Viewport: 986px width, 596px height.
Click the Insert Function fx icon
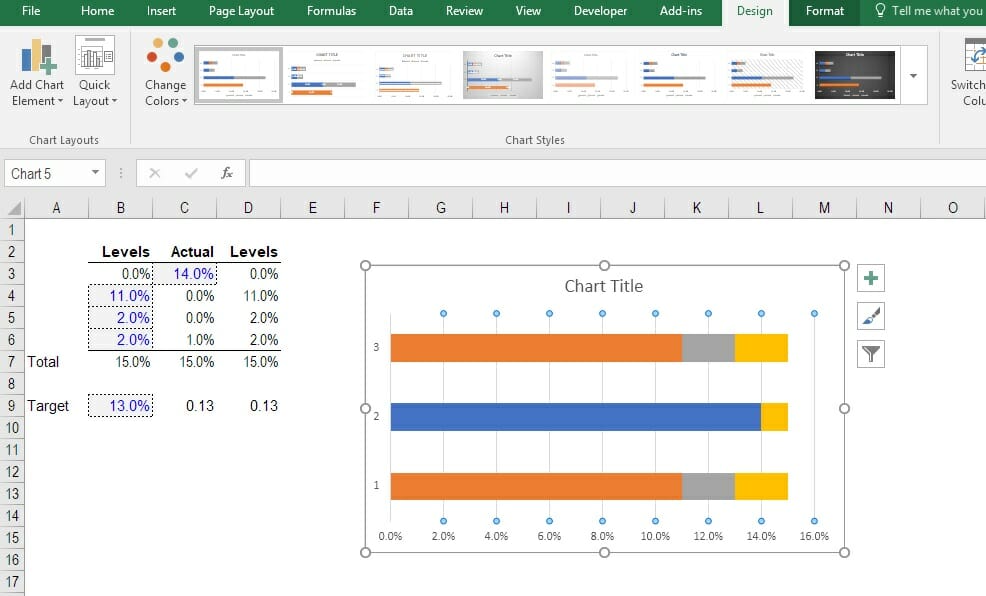[x=227, y=173]
